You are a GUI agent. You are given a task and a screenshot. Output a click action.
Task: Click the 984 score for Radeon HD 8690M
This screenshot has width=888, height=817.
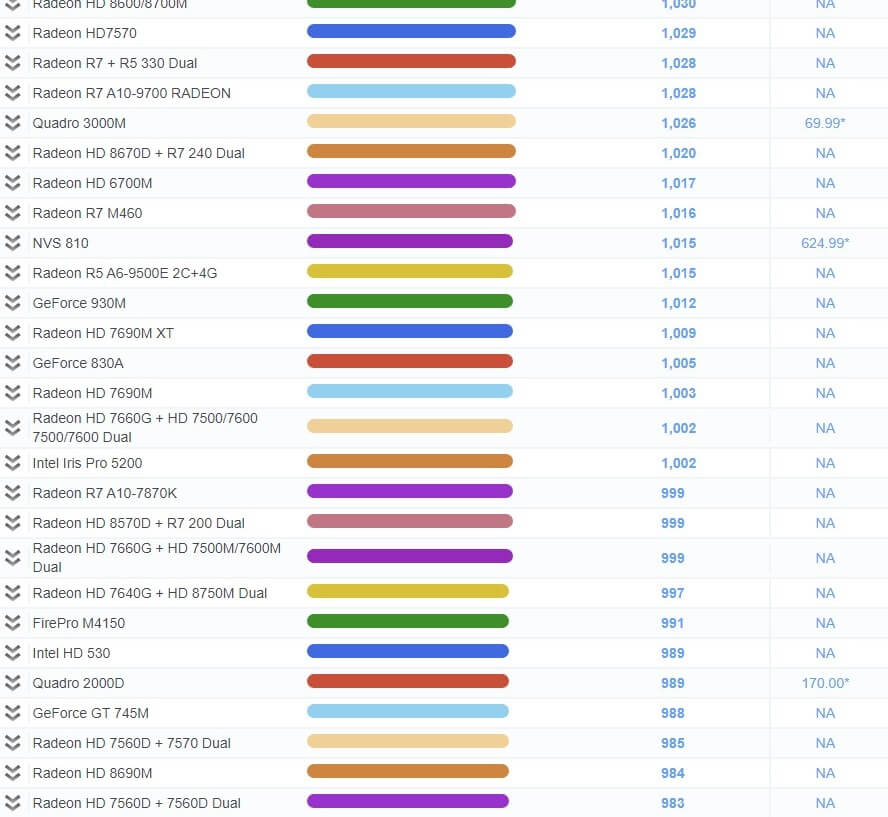coord(672,773)
